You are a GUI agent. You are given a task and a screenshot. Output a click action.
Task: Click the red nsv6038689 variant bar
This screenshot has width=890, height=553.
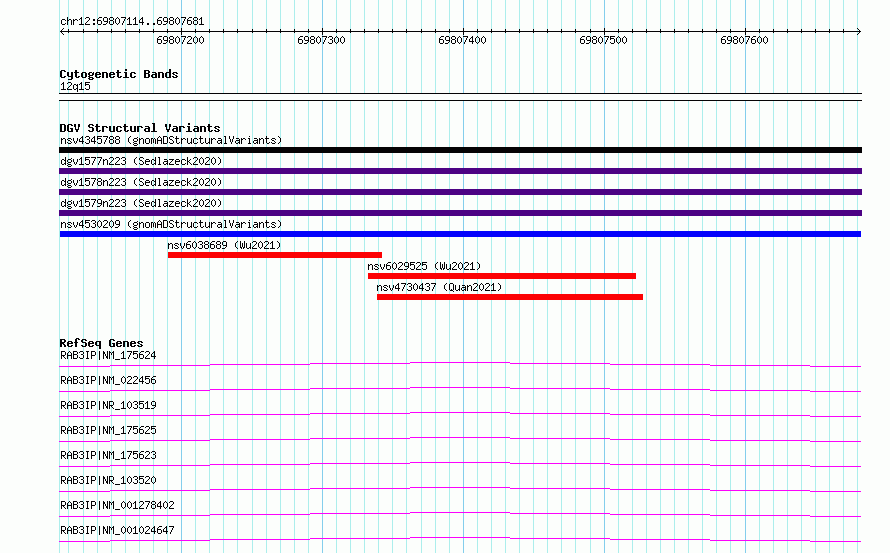pos(275,255)
